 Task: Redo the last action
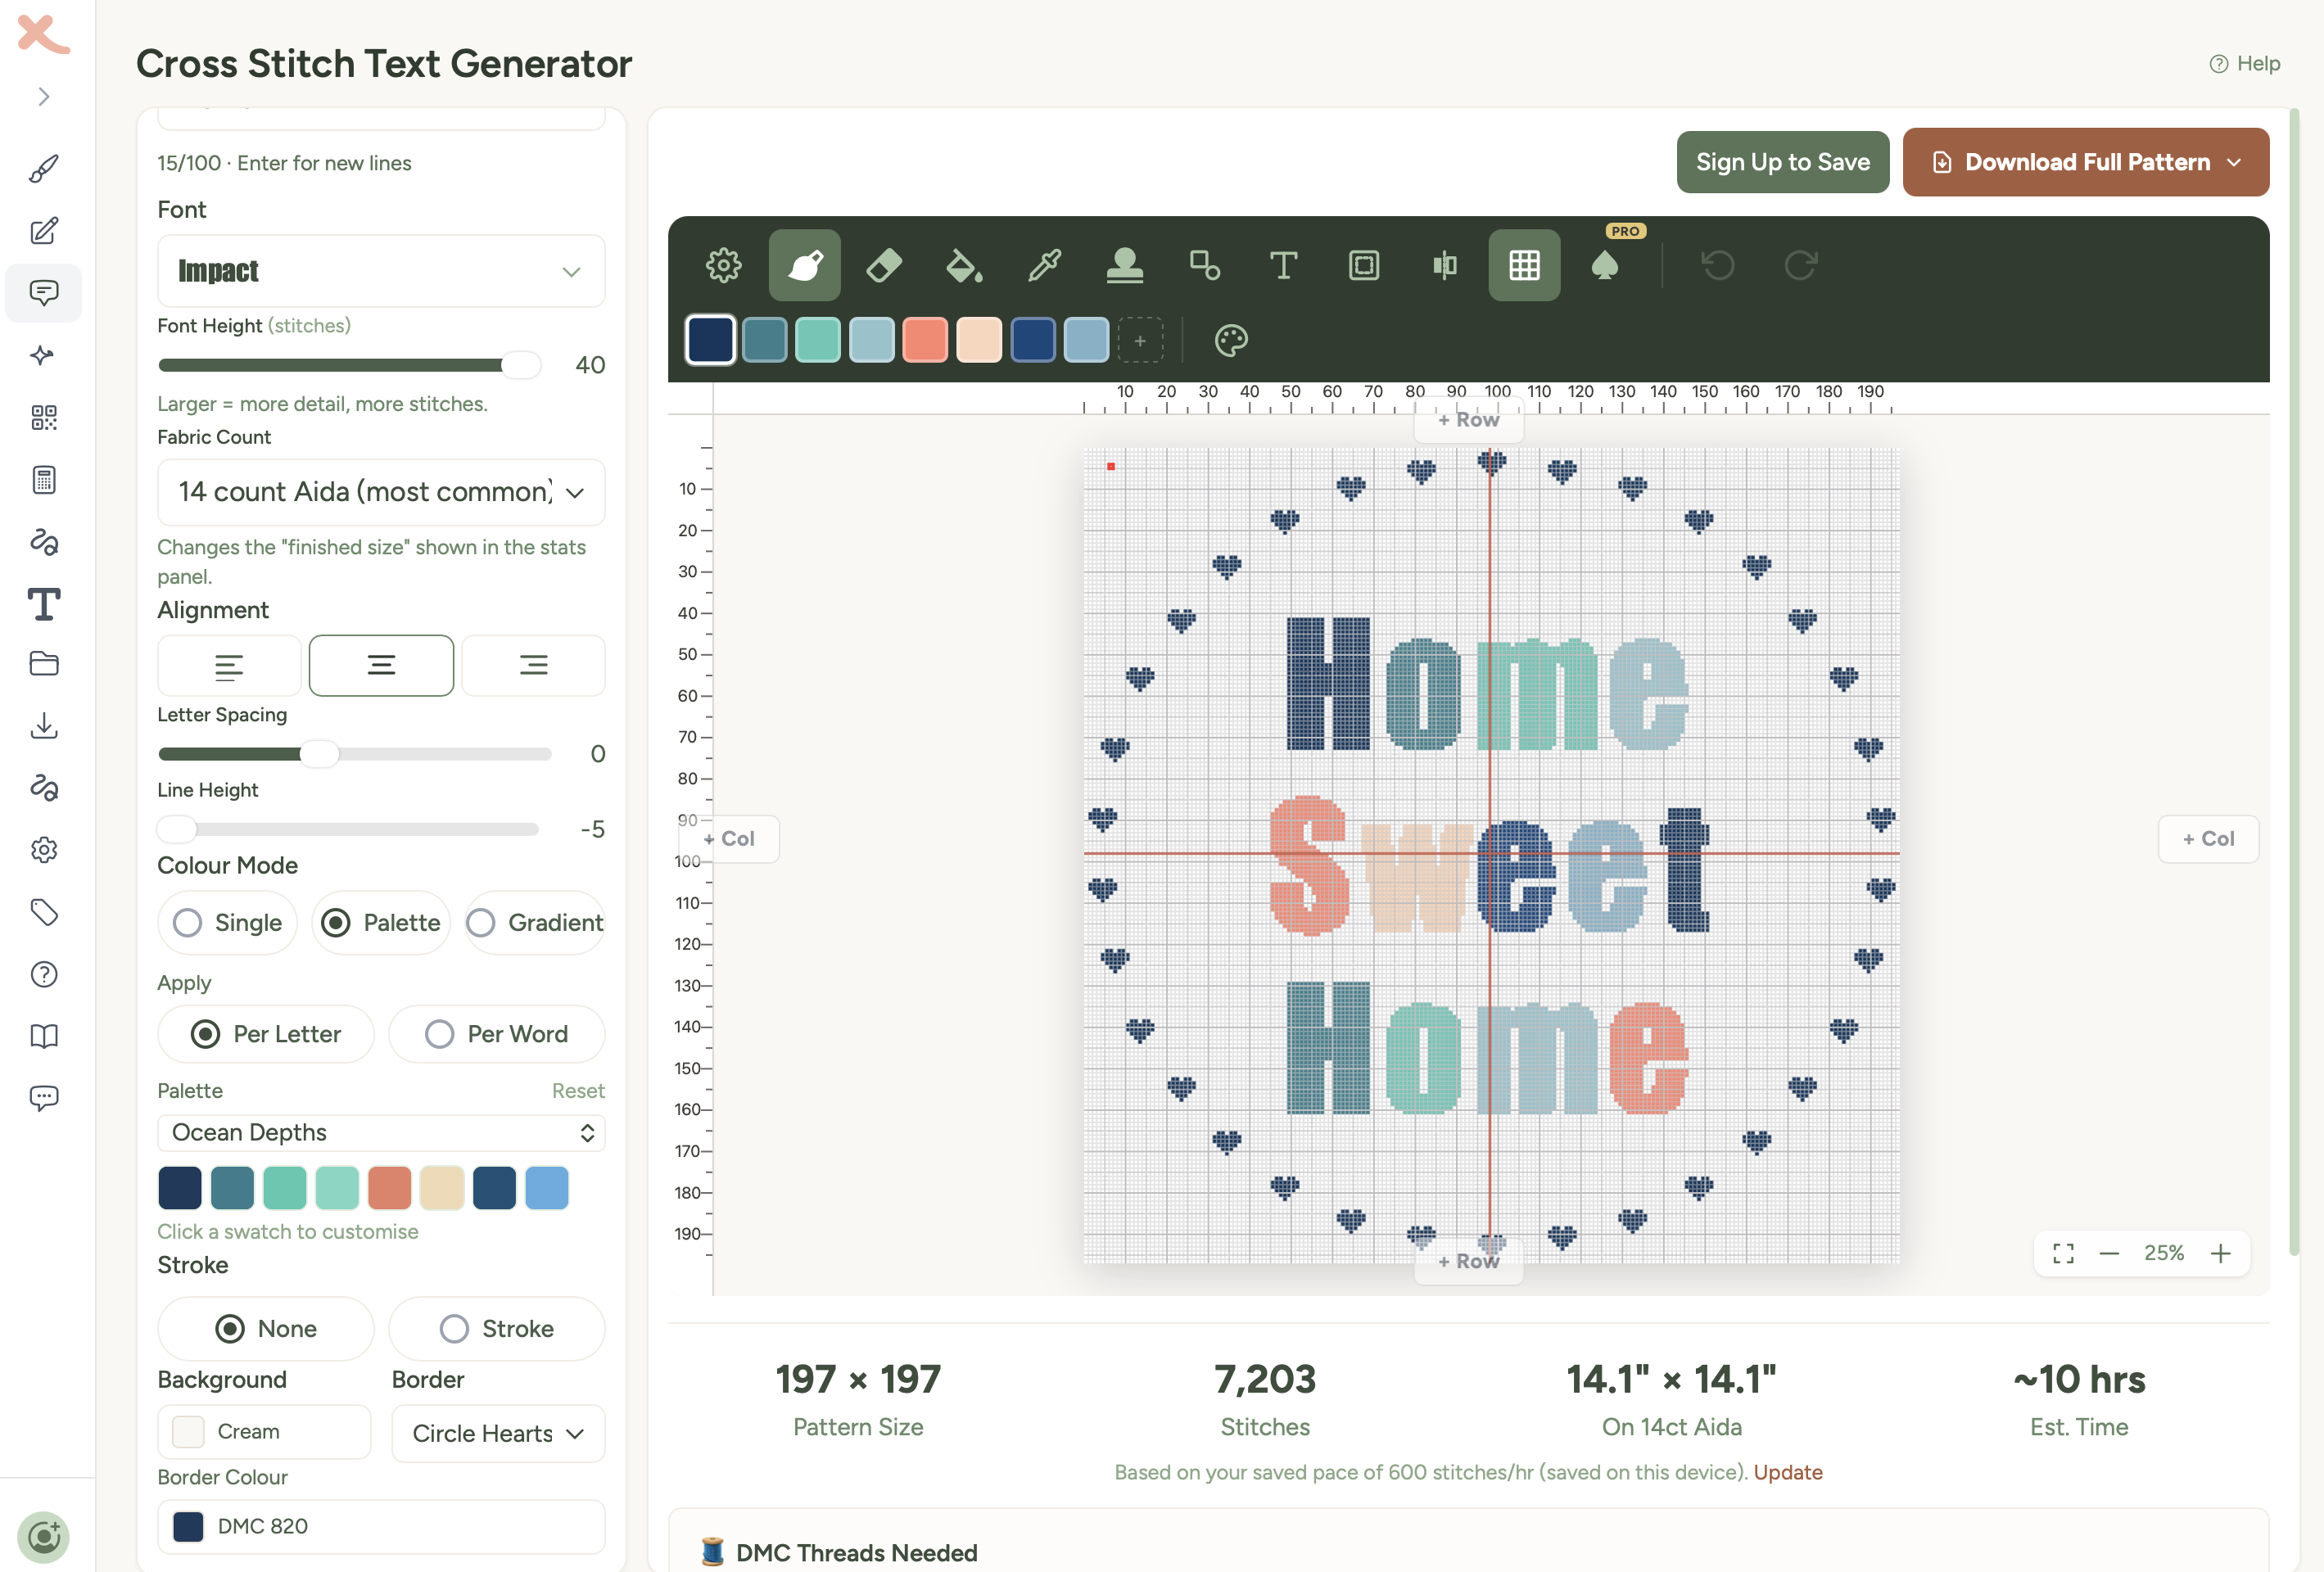pos(1800,265)
